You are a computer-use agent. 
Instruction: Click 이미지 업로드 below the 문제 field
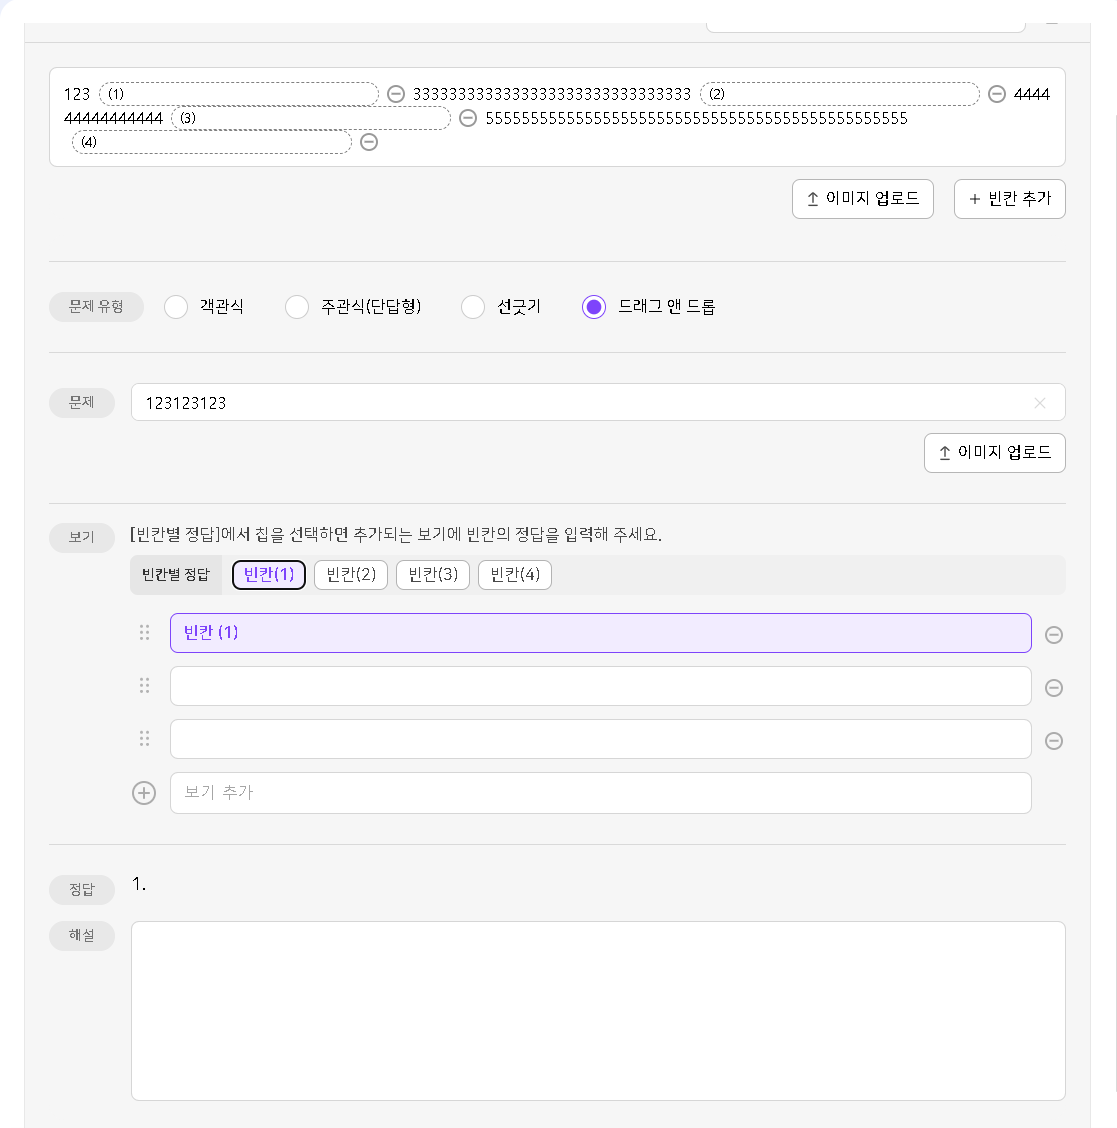(x=994, y=452)
